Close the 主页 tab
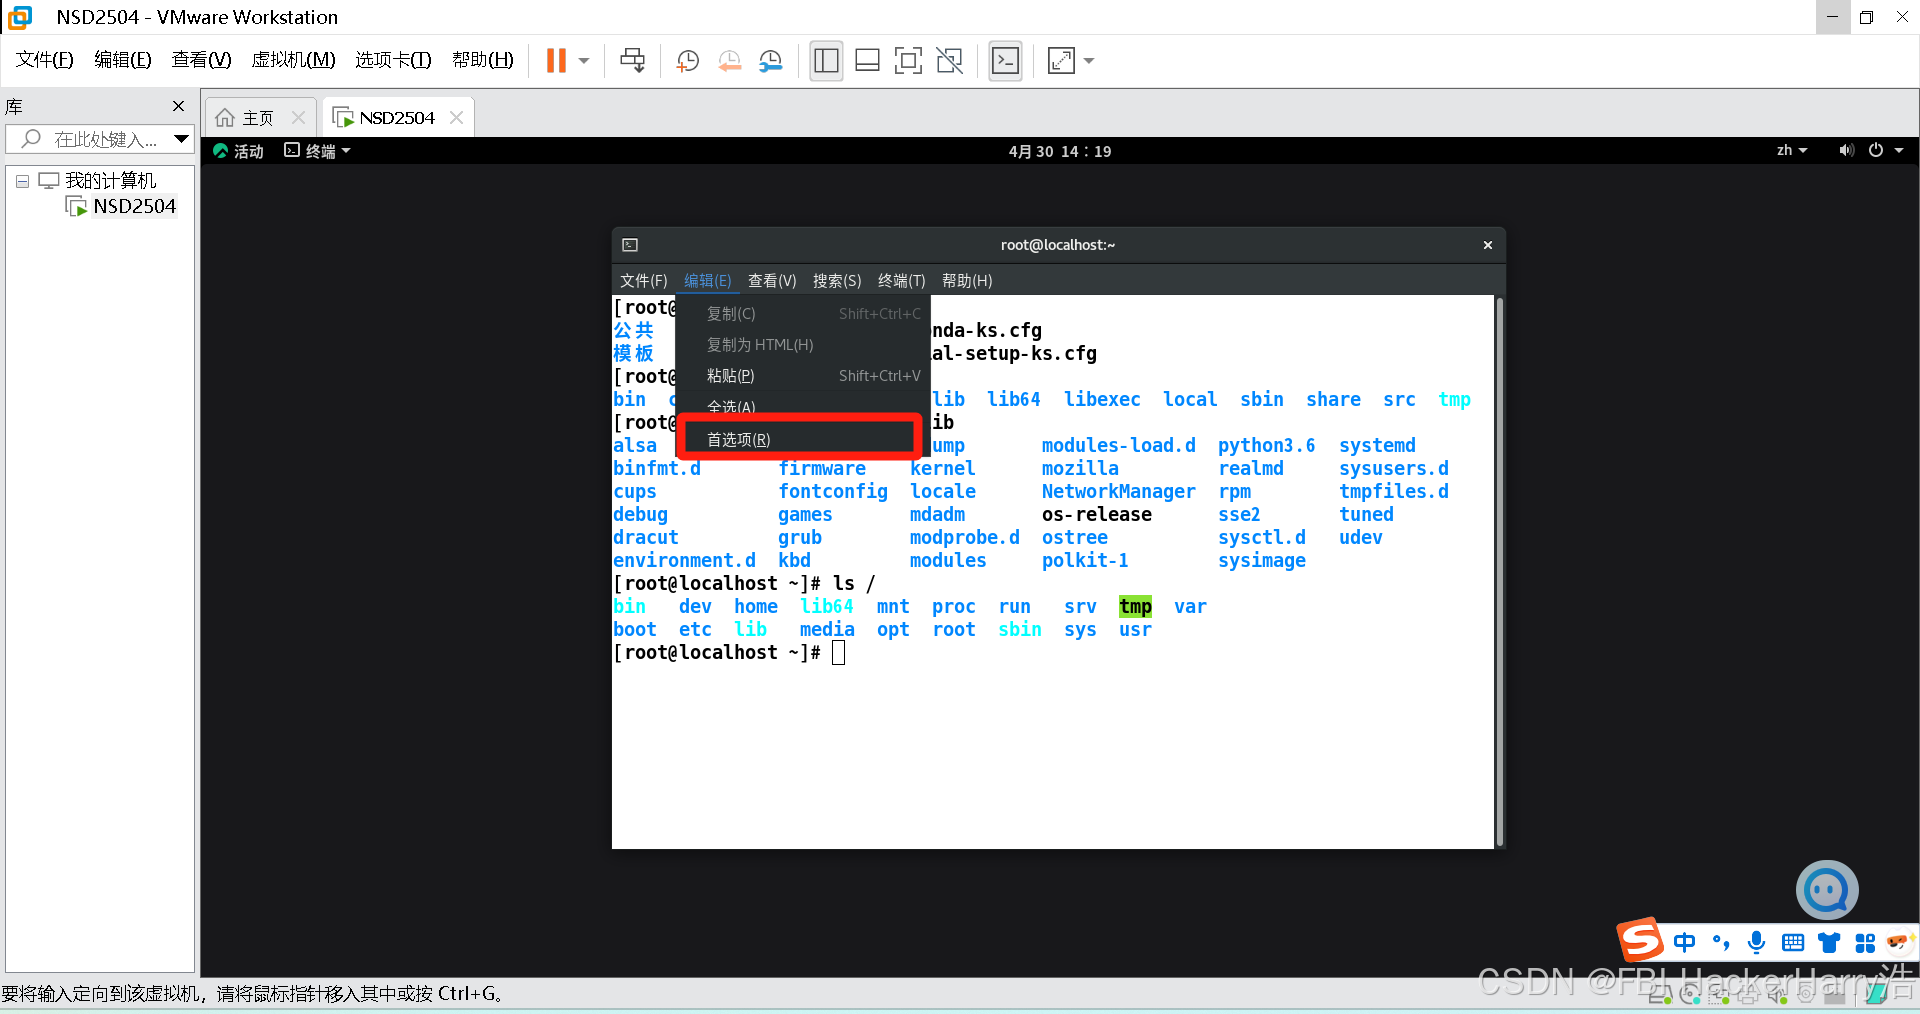 298,118
